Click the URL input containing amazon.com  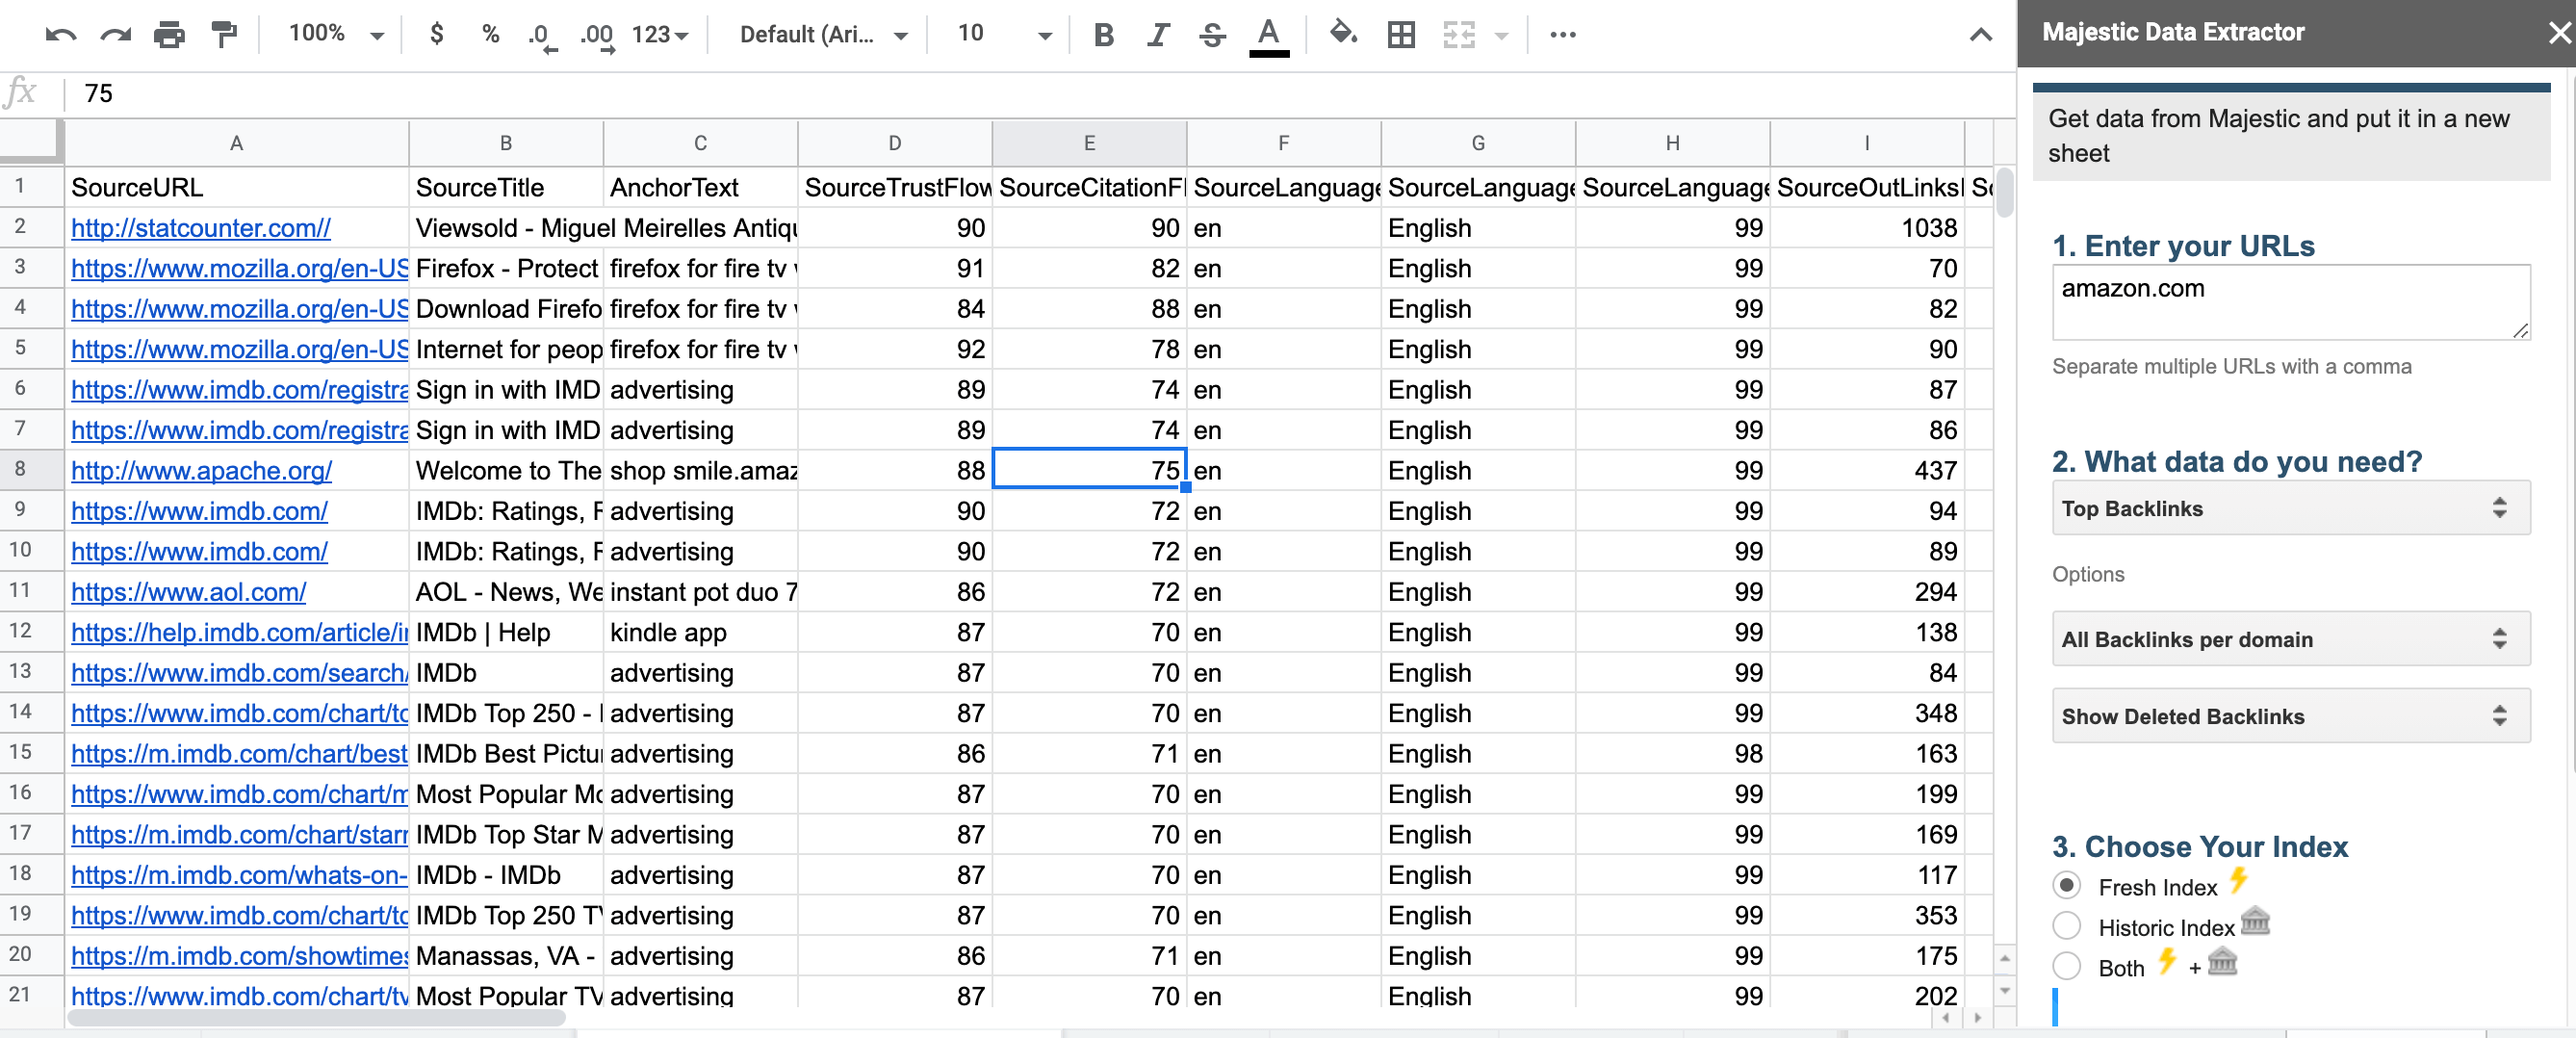coord(2290,302)
